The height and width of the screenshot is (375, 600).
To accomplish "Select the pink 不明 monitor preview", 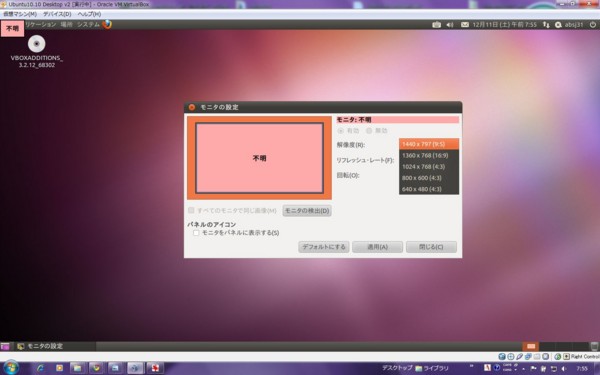I will [259, 158].
